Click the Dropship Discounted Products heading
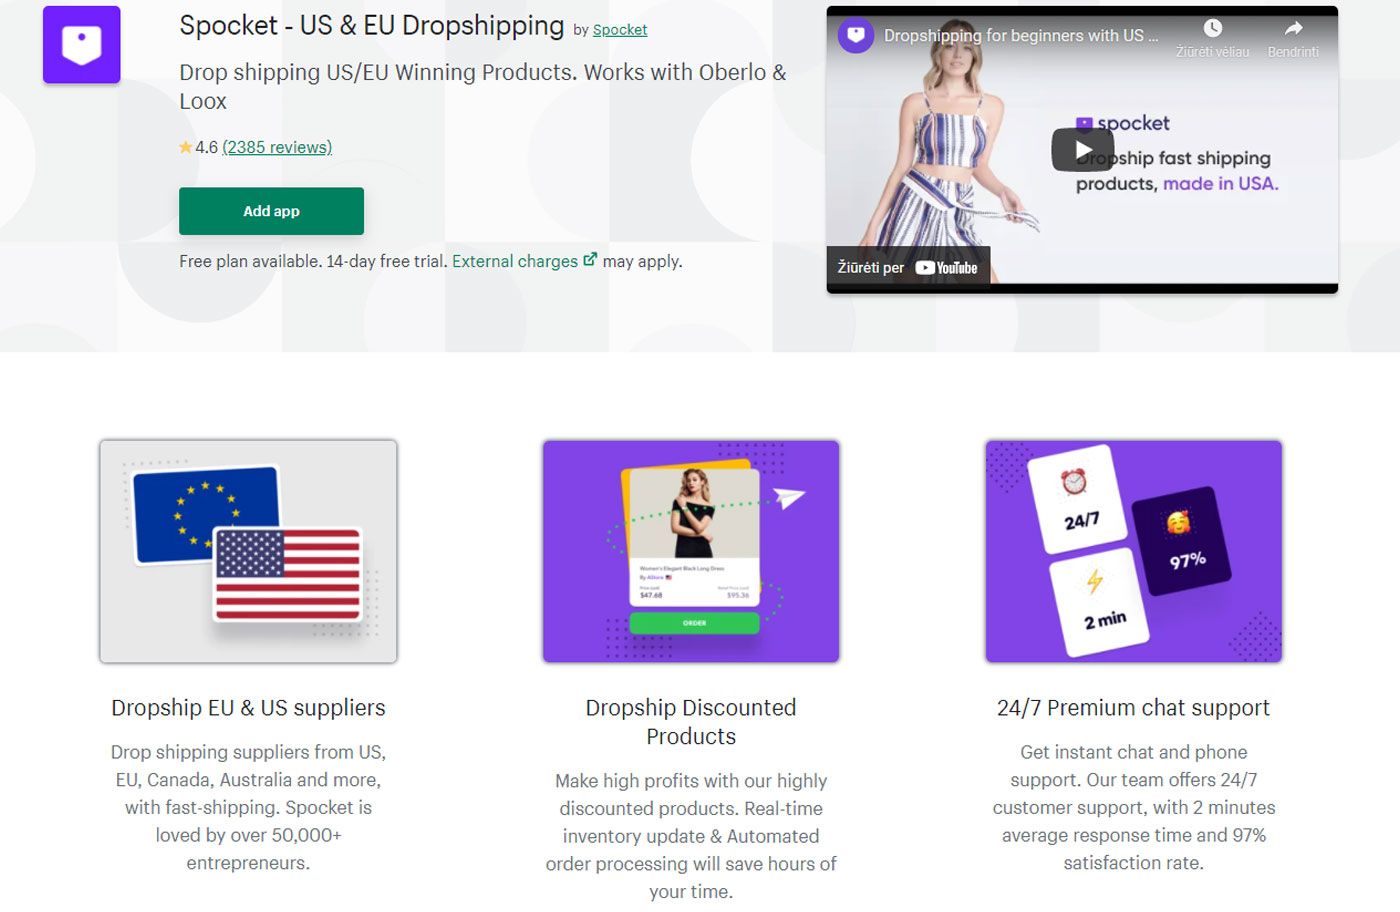The height and width of the screenshot is (912, 1400). pyautogui.click(x=691, y=722)
